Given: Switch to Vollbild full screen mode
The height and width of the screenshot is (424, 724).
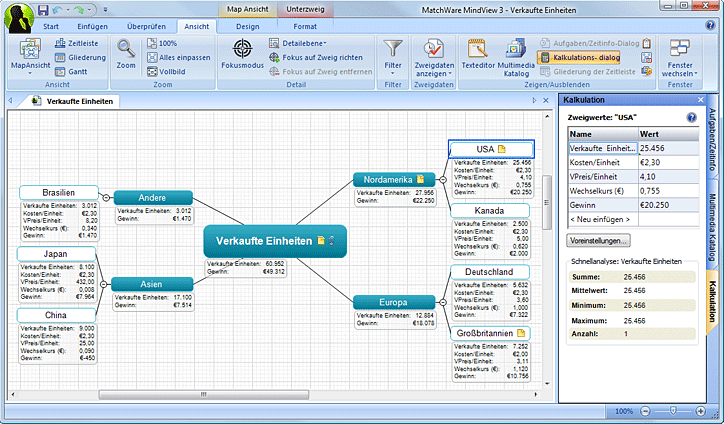Looking at the screenshot, I should pyautogui.click(x=166, y=72).
